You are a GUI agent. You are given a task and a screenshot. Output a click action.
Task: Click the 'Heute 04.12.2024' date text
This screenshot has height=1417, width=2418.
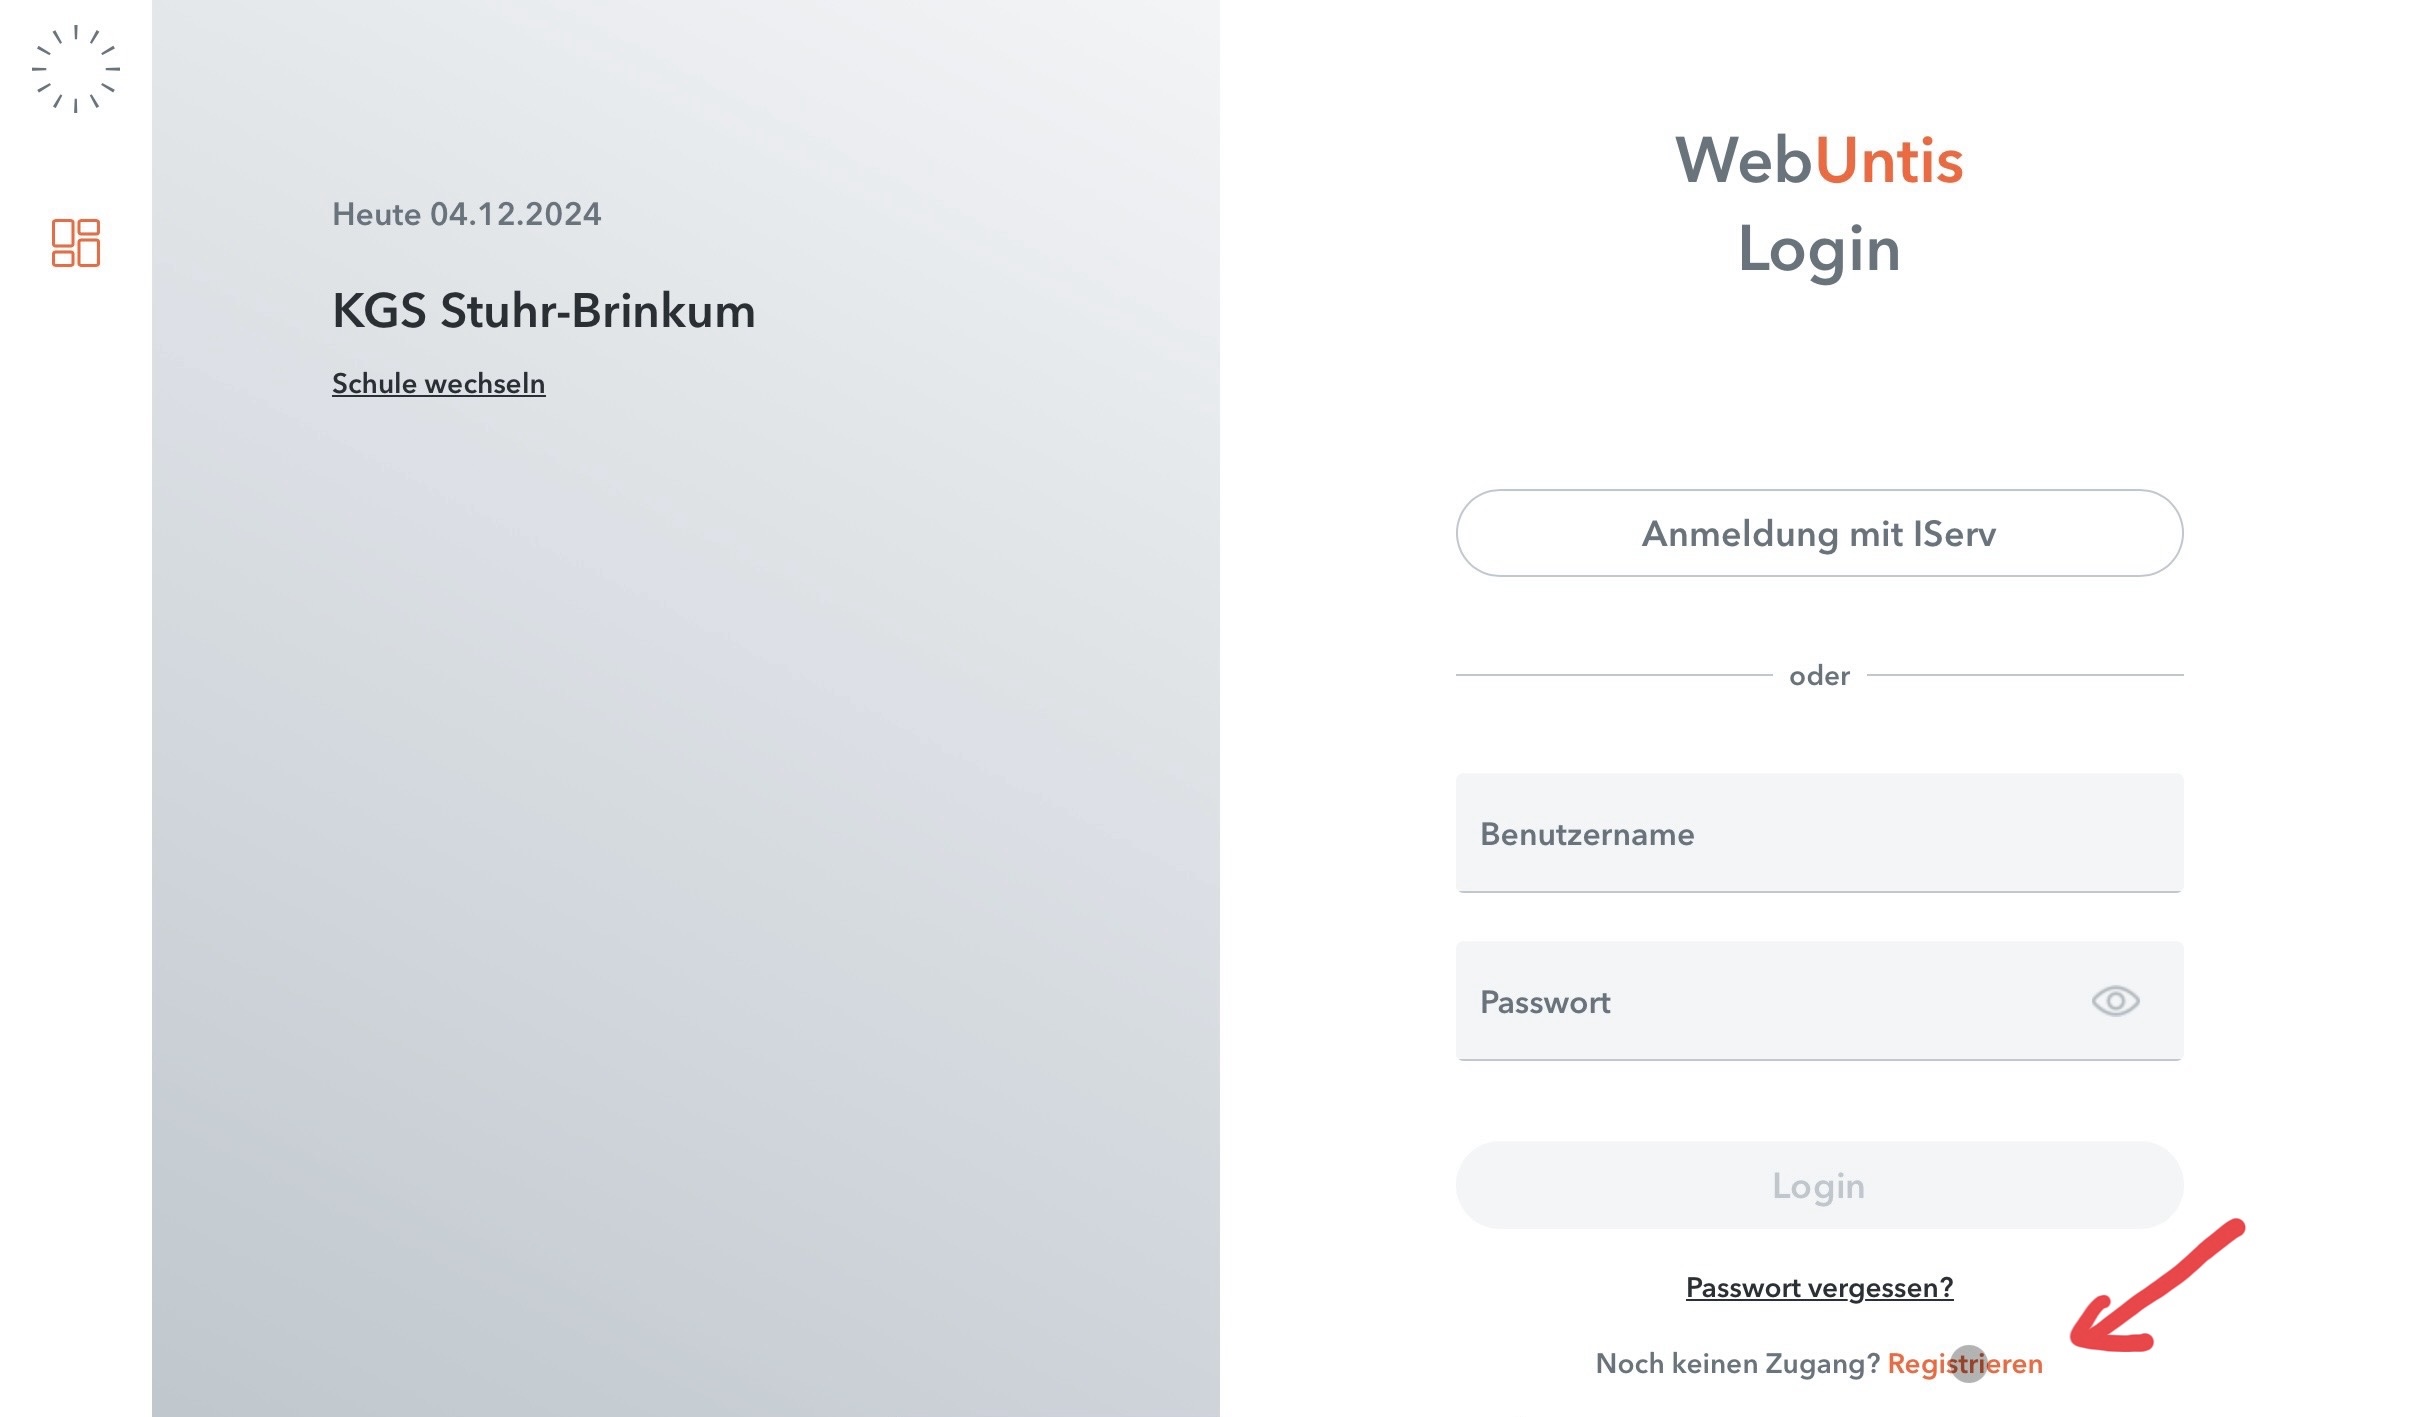pyautogui.click(x=467, y=214)
